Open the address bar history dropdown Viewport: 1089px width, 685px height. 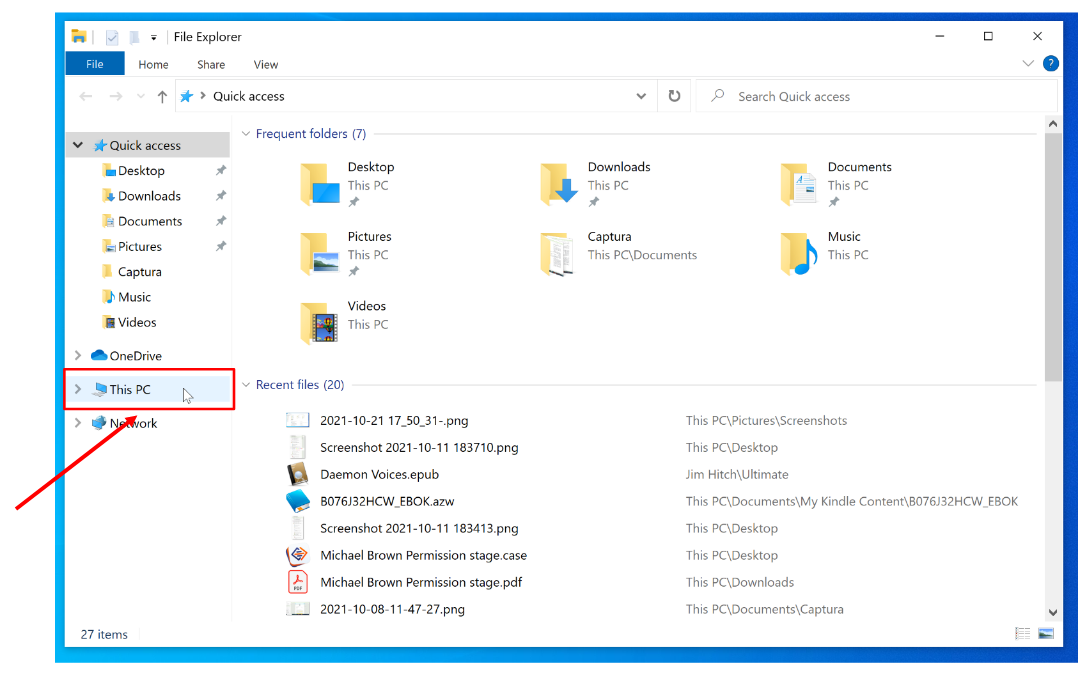(641, 97)
